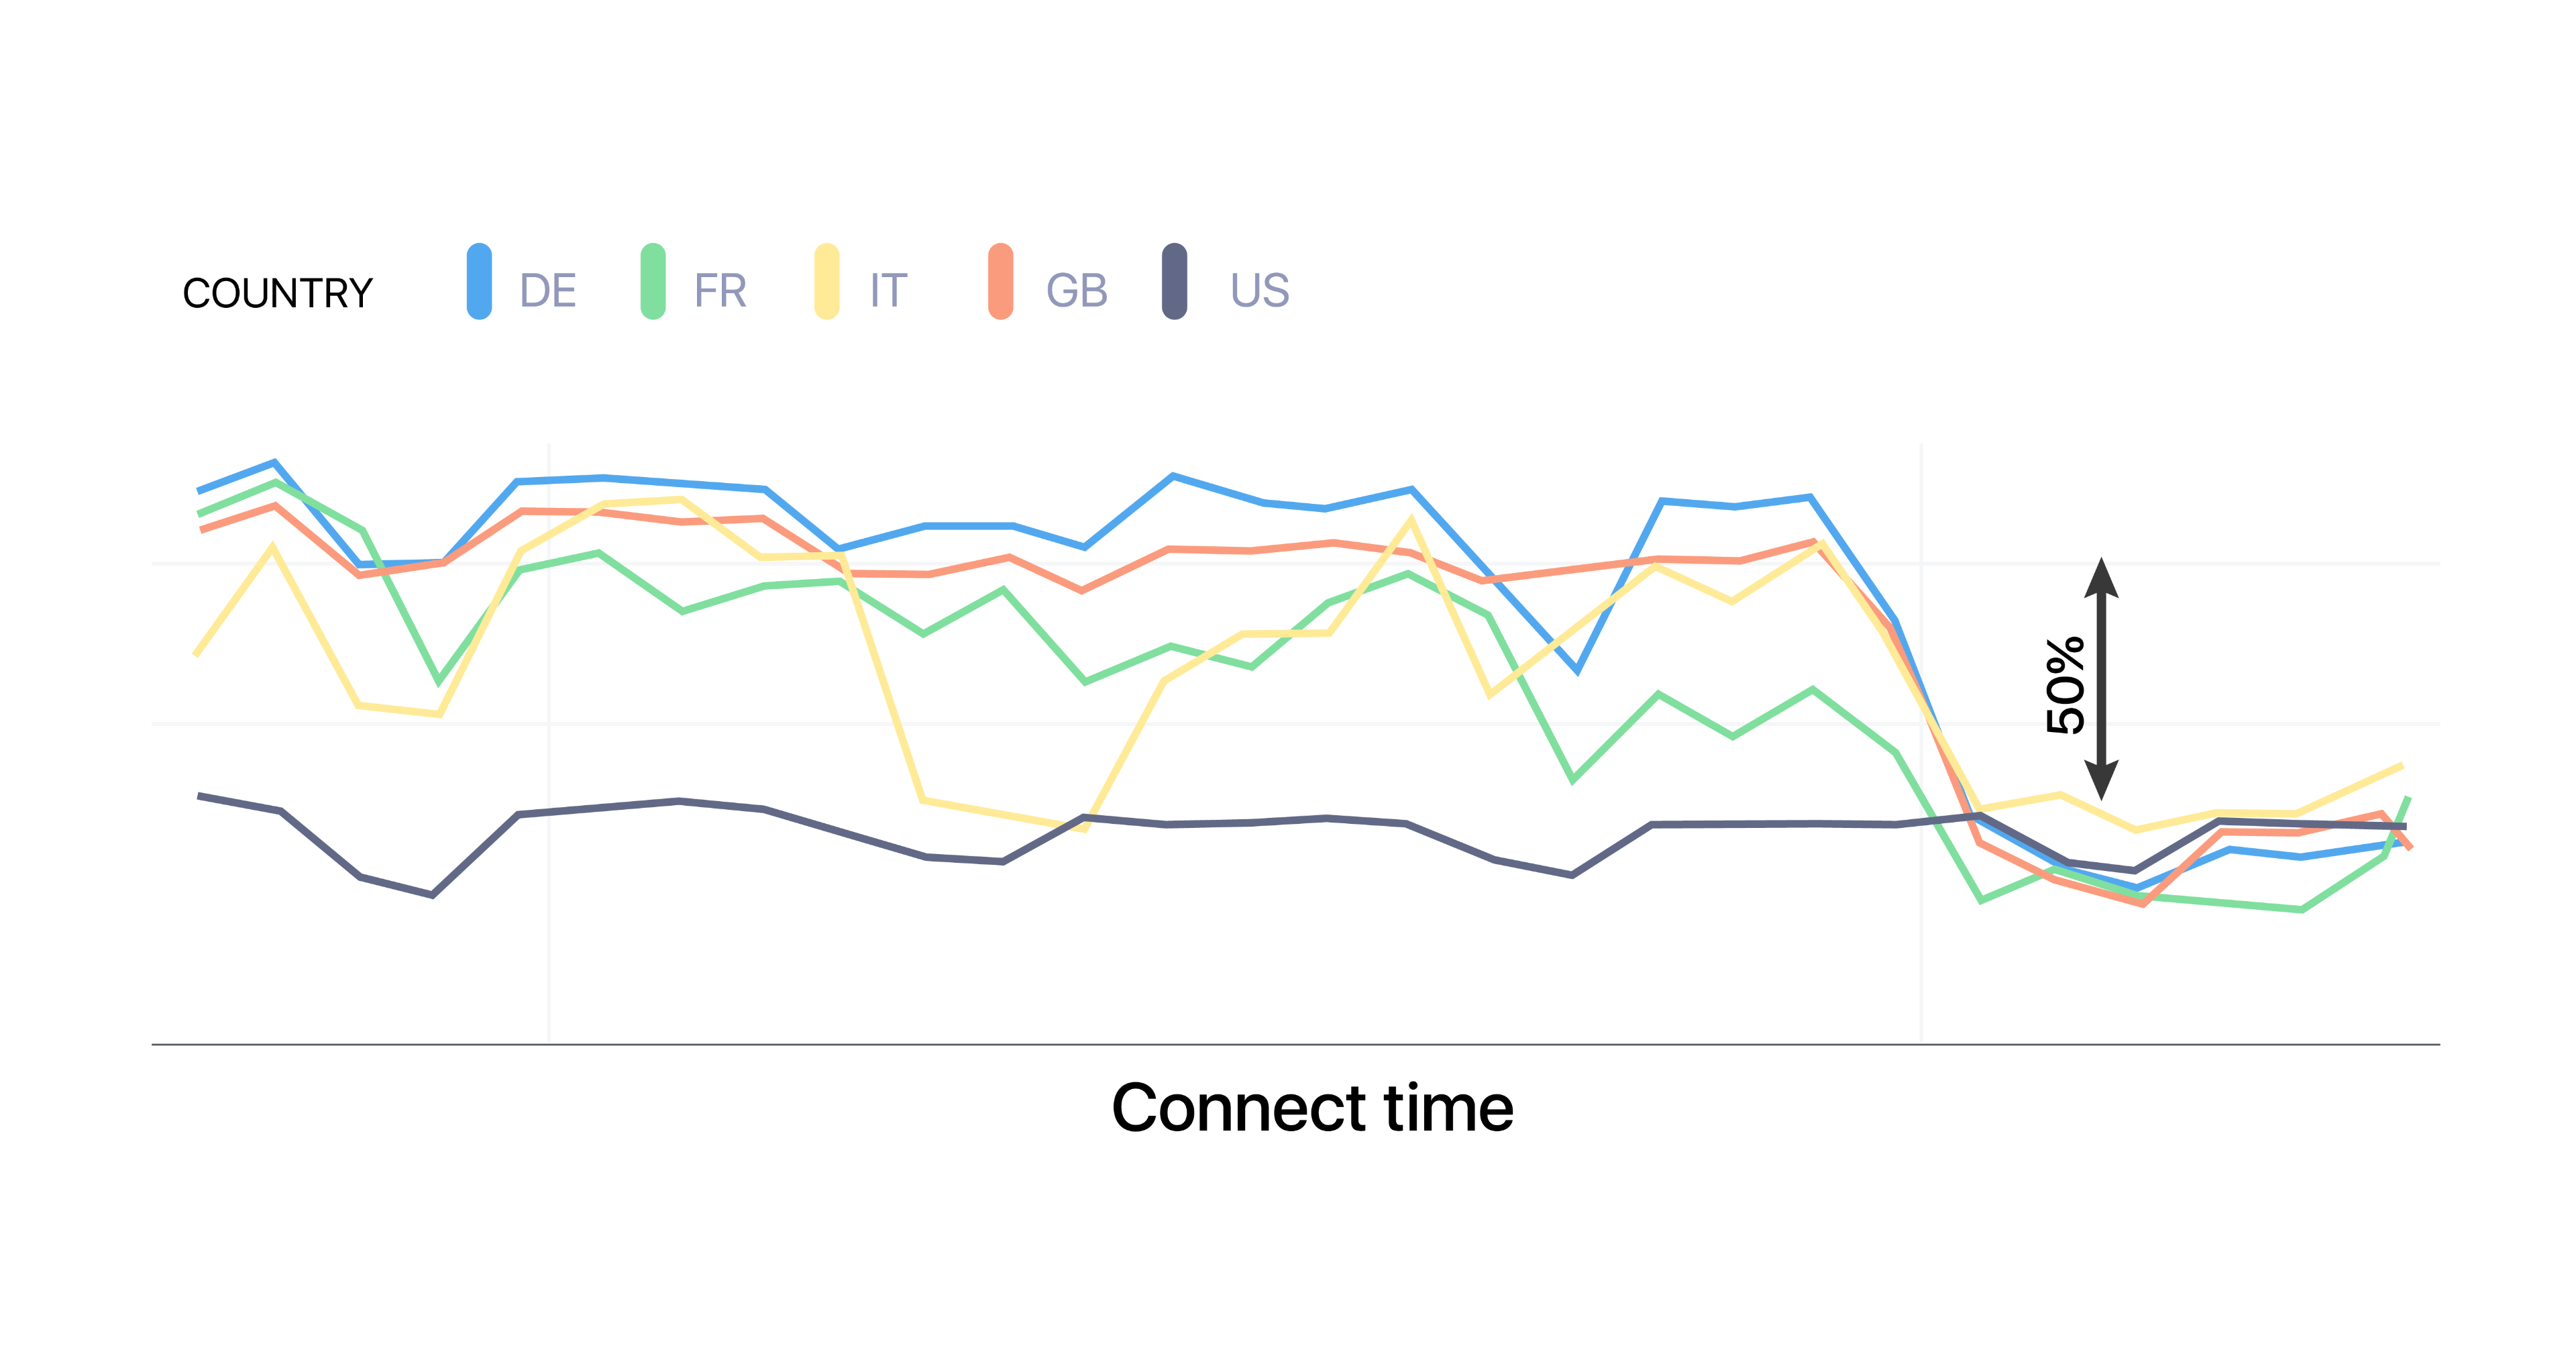Click the green FR legend swatch

pos(653,281)
